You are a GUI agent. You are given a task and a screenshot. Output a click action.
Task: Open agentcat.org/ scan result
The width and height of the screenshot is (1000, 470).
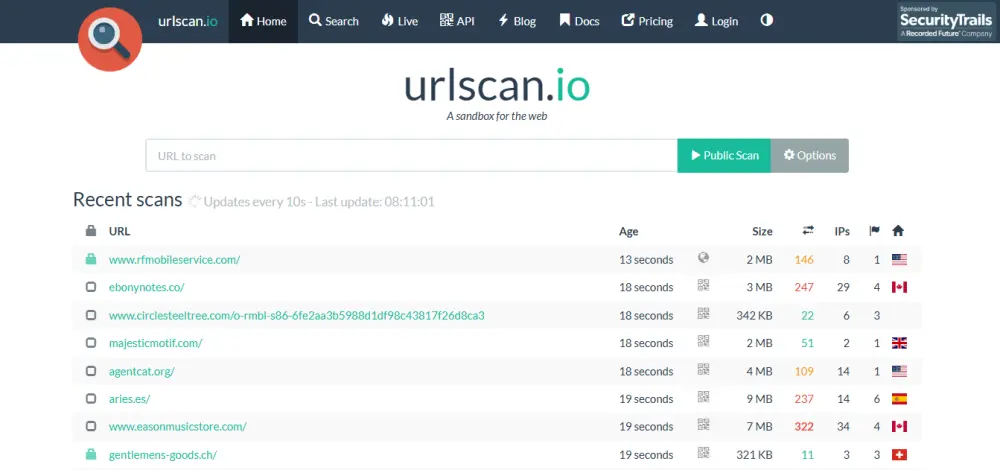click(142, 371)
